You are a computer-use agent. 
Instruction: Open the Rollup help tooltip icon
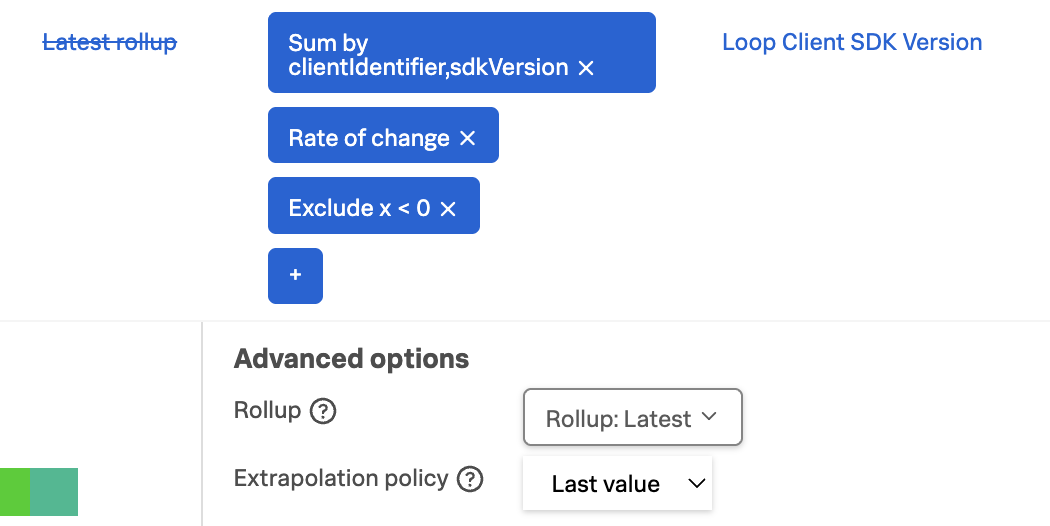[x=322, y=411]
